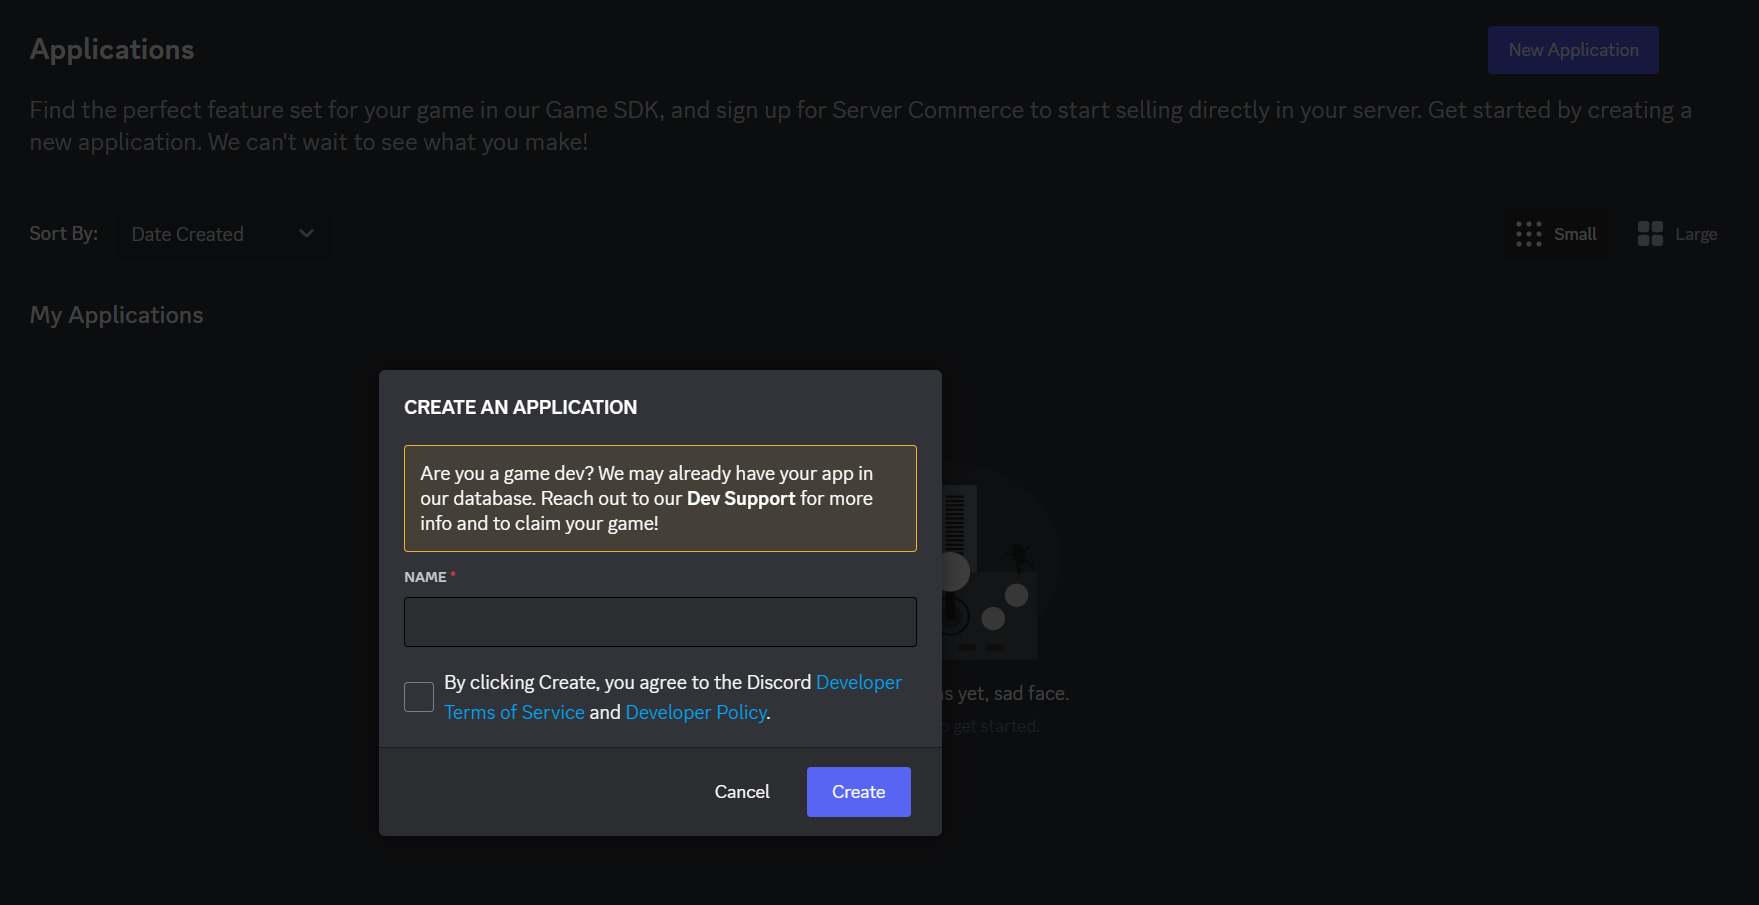Switch to Large four-square view icon

[x=1650, y=233]
